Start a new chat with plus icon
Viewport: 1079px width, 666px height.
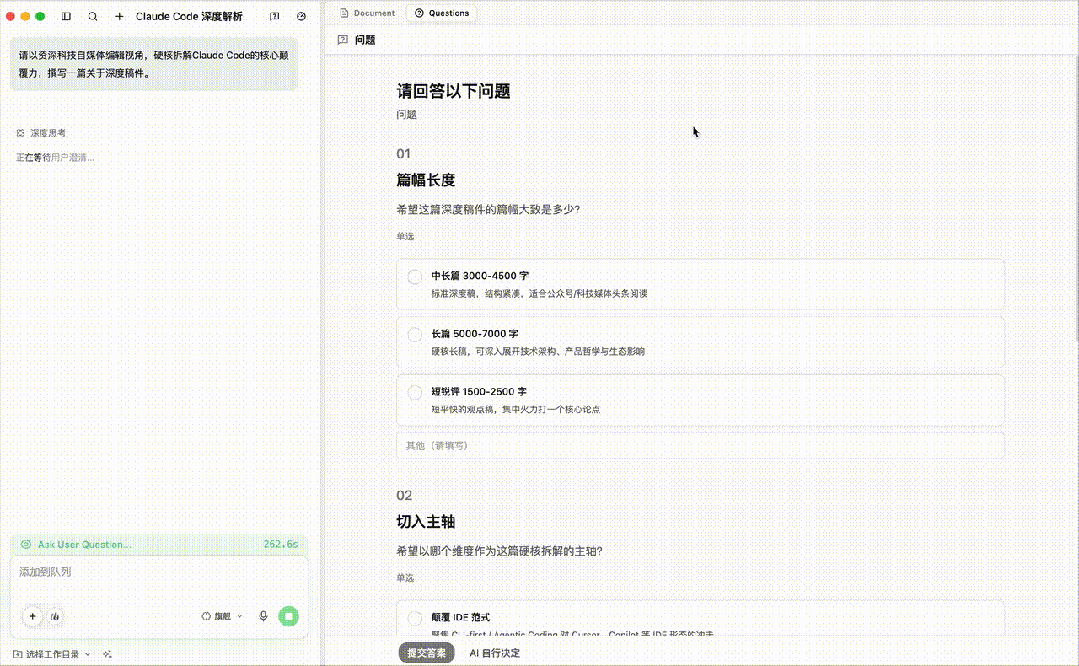click(x=119, y=16)
